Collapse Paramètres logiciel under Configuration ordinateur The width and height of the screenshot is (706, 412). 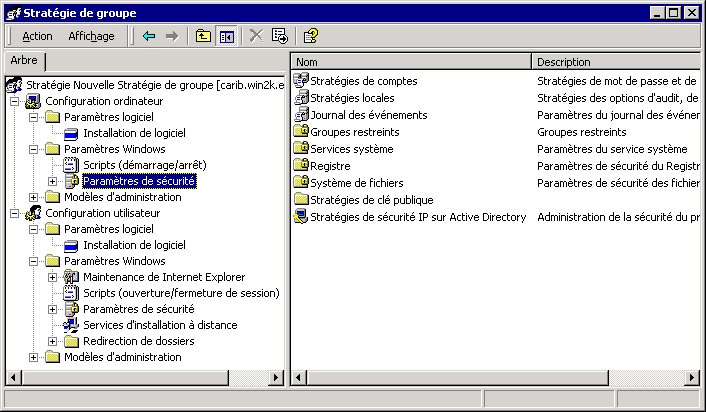(x=33, y=118)
